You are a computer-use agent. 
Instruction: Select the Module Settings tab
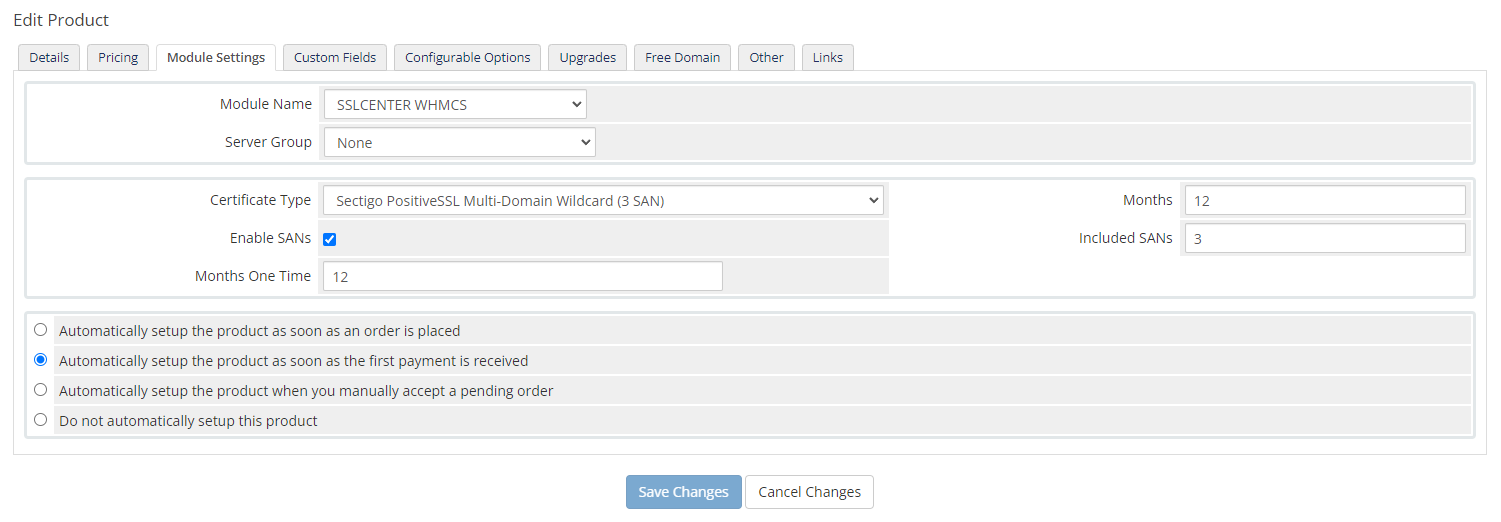pos(216,57)
